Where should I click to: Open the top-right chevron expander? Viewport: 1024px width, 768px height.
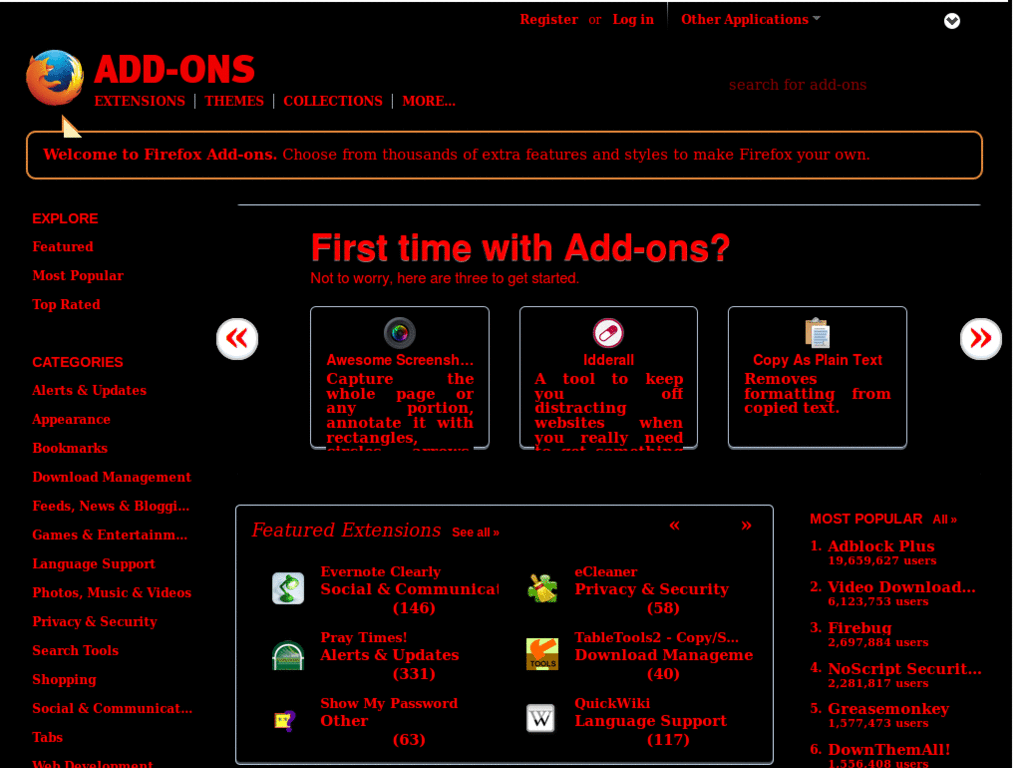pyautogui.click(x=951, y=20)
